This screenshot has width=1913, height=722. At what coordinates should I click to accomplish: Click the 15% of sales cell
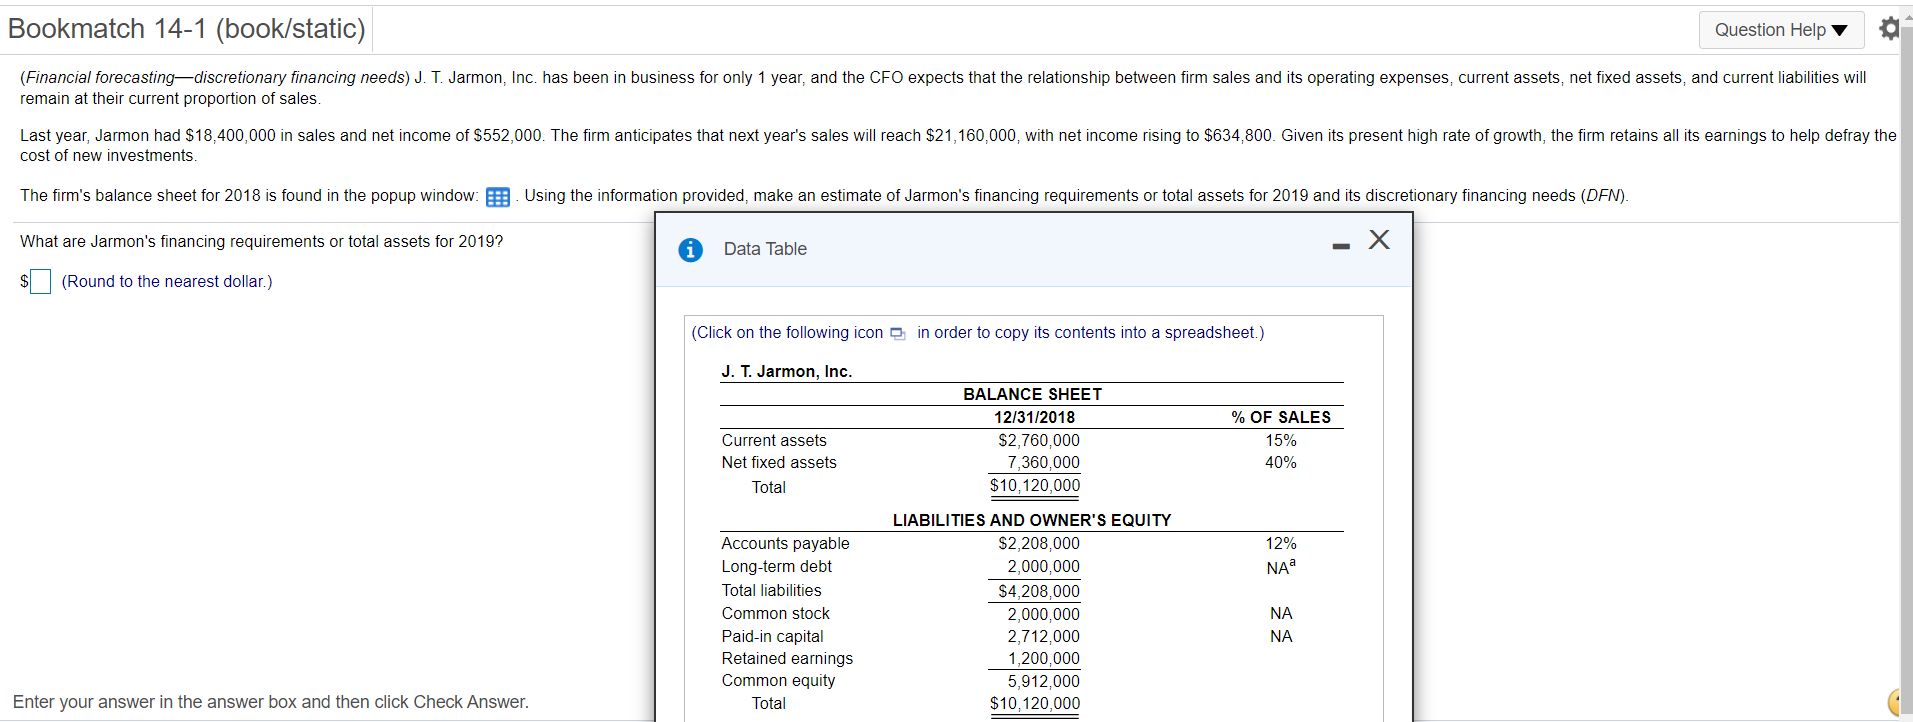coord(1280,440)
